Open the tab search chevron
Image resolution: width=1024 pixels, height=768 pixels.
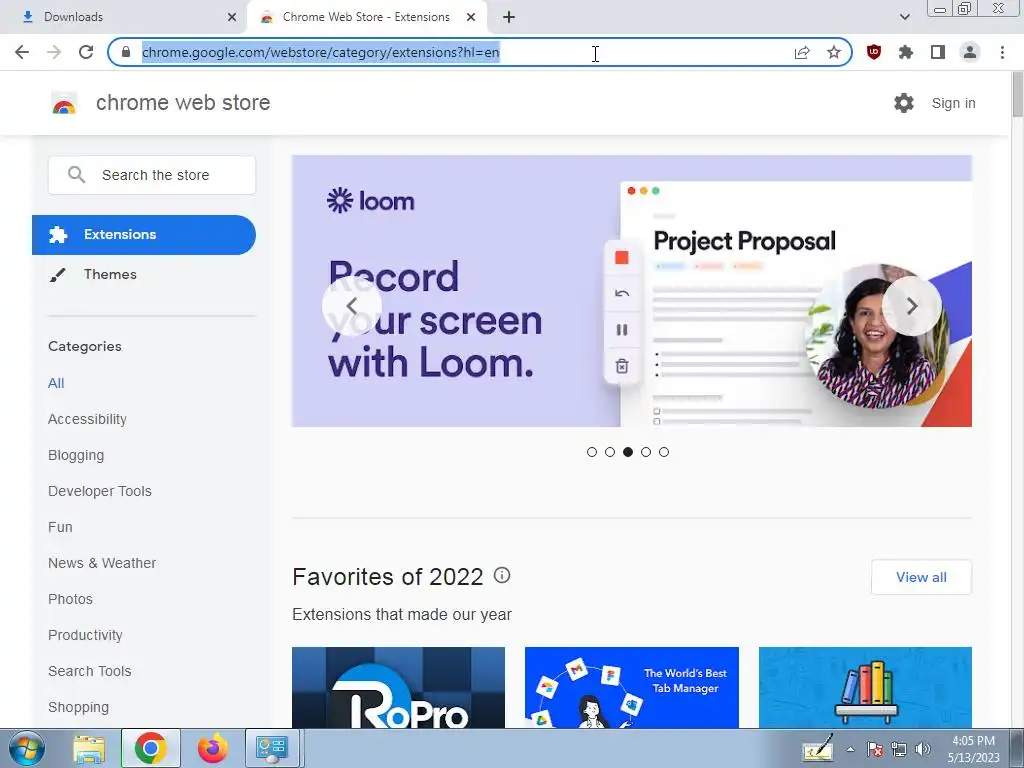[x=904, y=18]
